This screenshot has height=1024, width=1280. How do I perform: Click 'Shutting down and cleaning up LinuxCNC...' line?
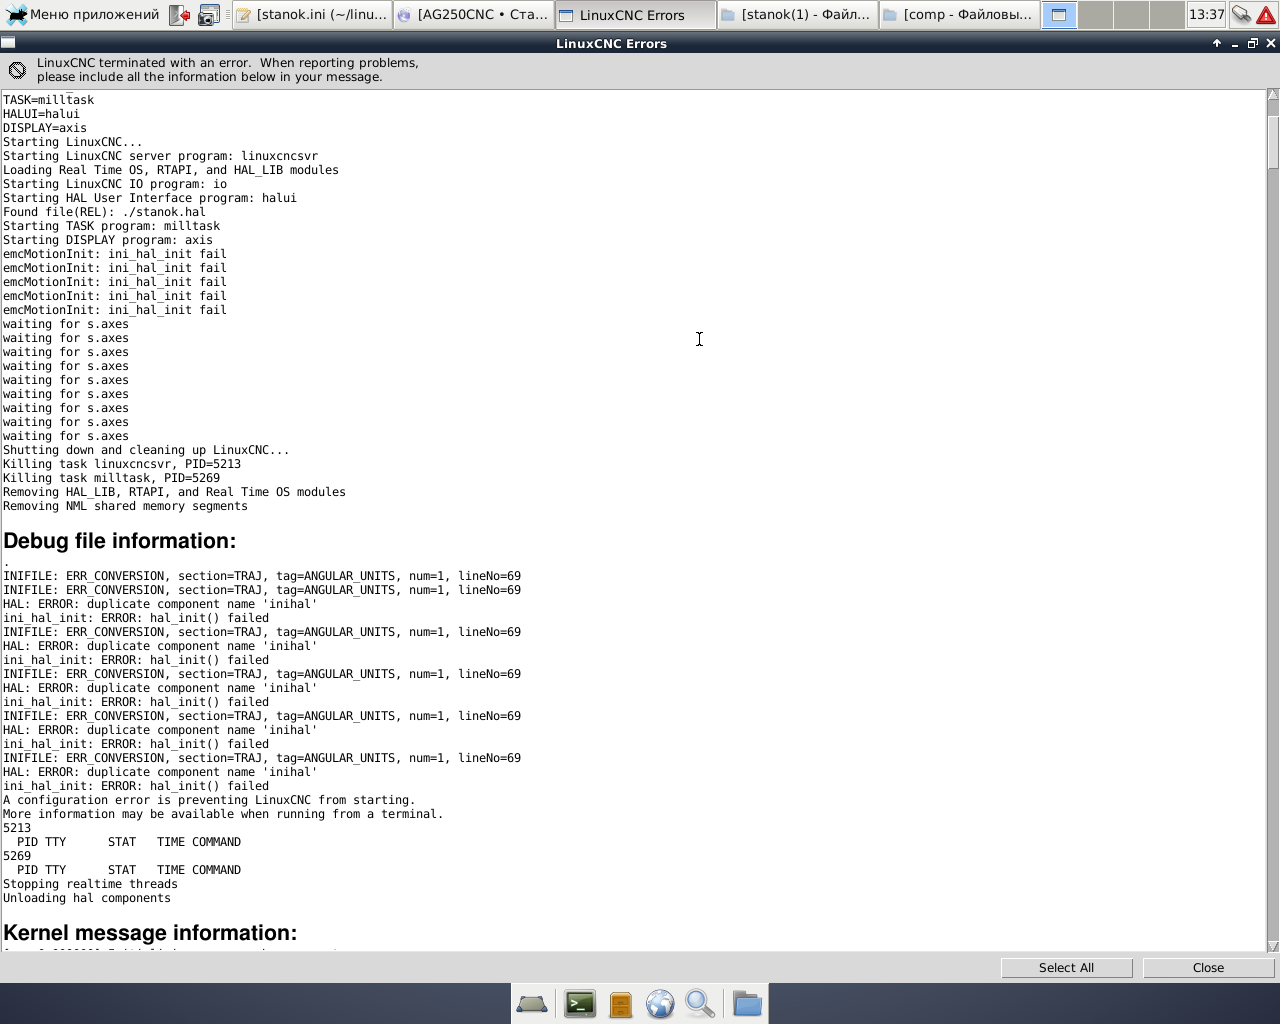click(x=146, y=450)
